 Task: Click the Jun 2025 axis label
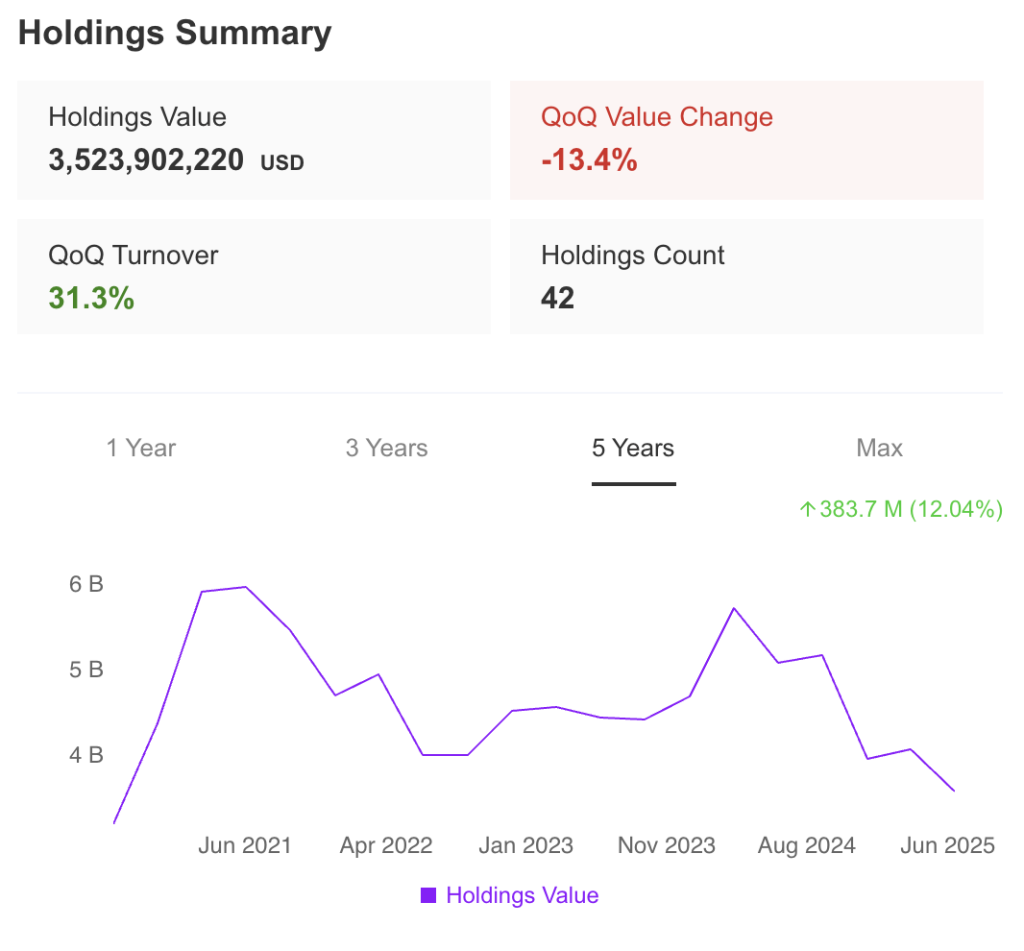[x=947, y=846]
